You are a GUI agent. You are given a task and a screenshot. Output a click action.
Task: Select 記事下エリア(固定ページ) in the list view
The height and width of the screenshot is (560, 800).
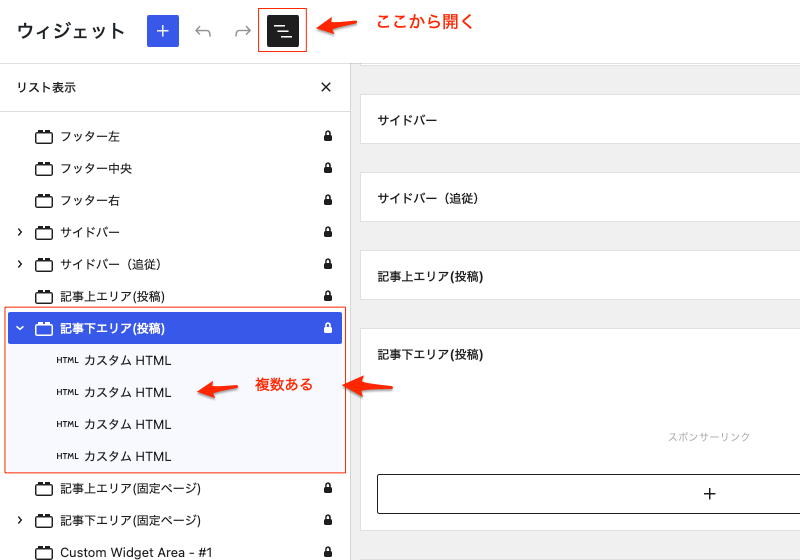click(175, 520)
